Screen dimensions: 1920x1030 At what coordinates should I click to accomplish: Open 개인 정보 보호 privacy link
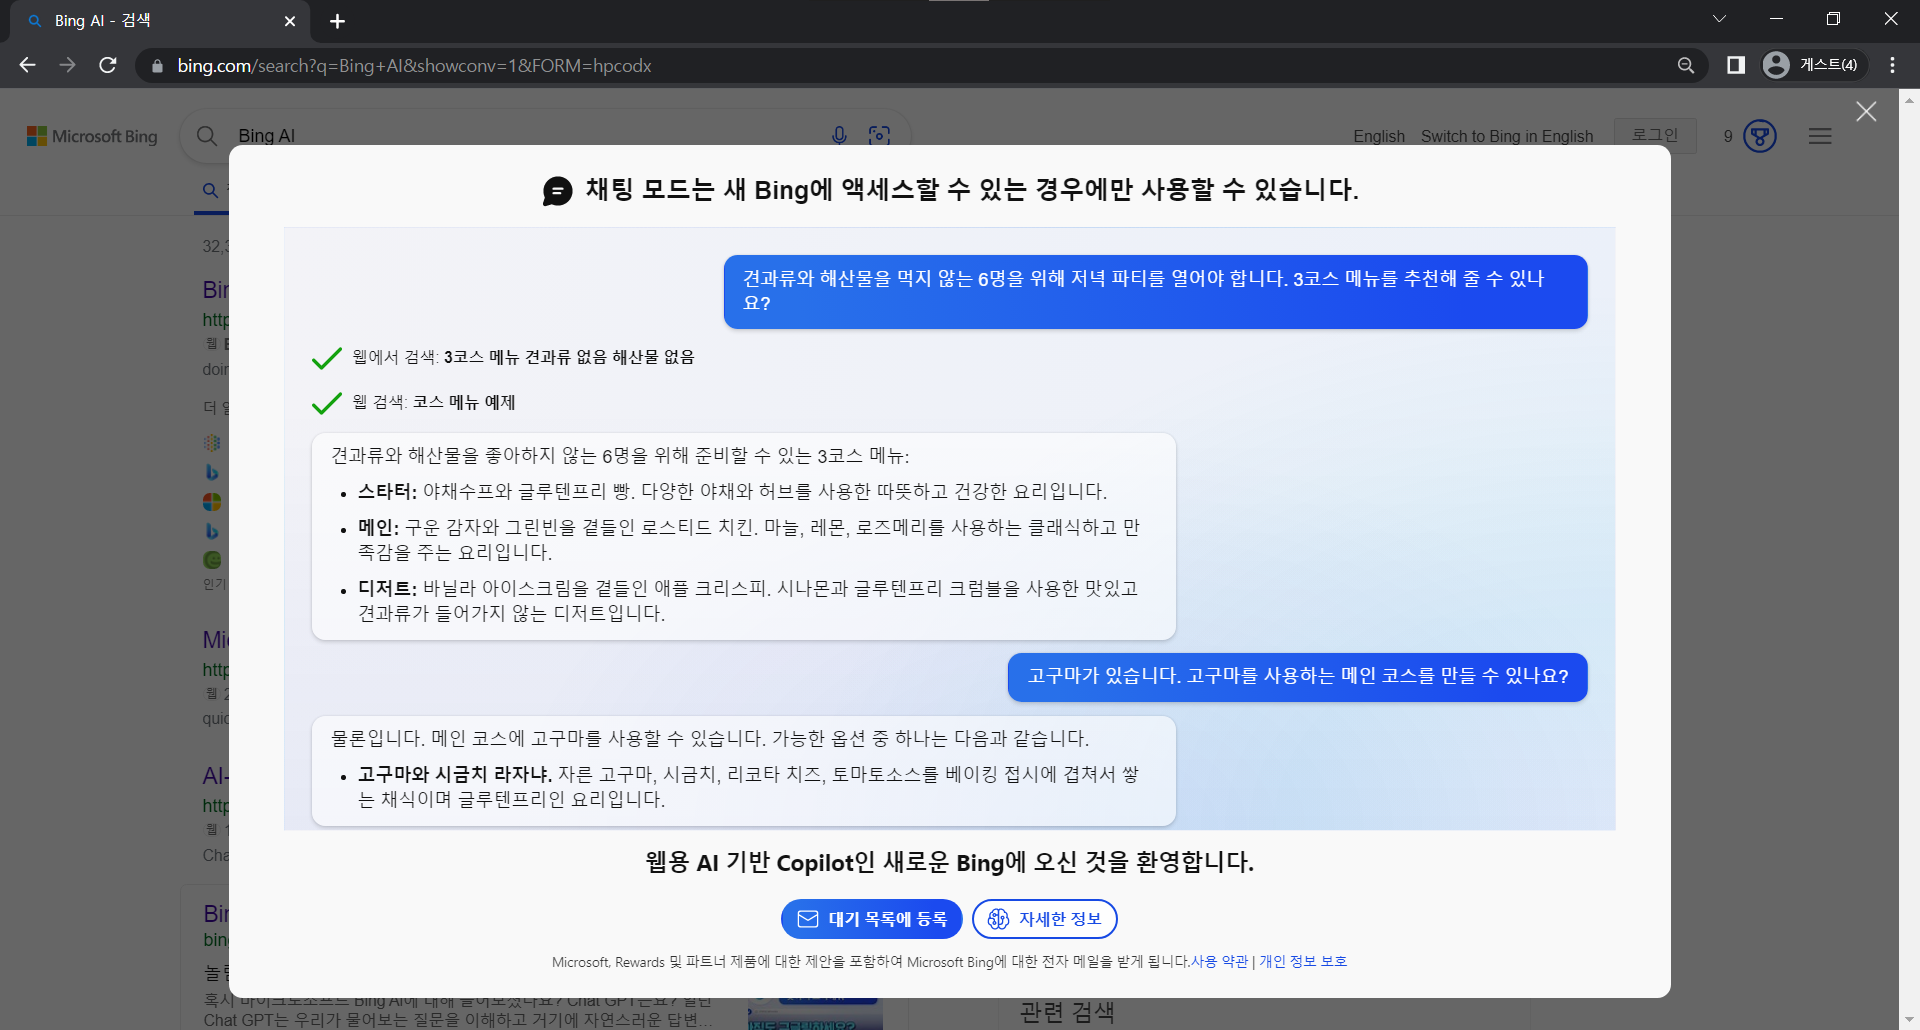(1303, 961)
